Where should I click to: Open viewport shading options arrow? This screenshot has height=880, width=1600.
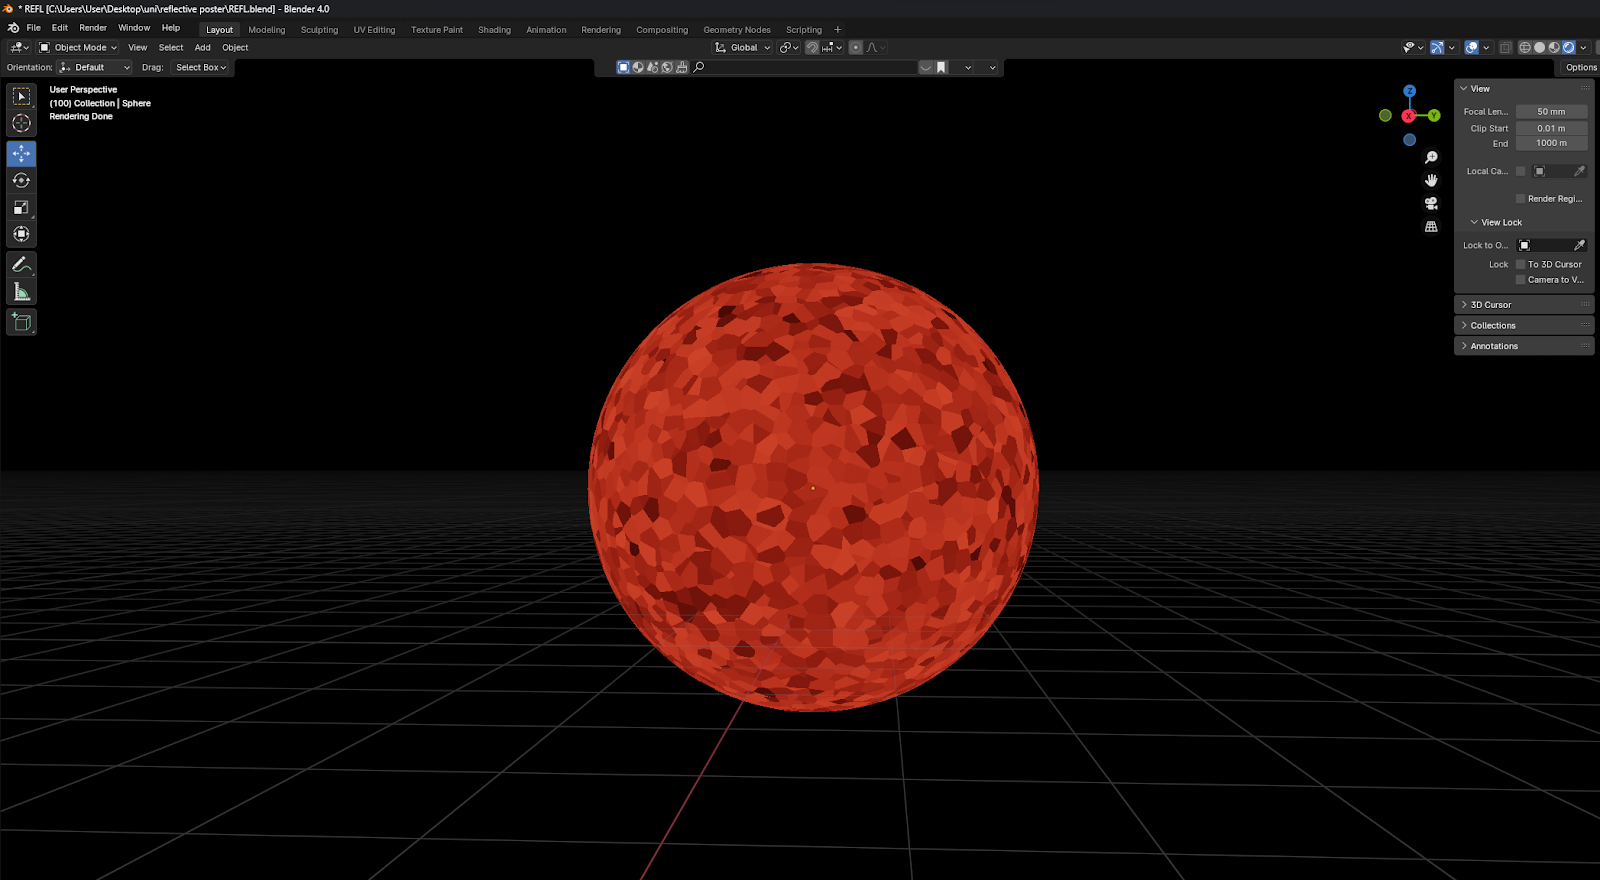(x=1584, y=48)
